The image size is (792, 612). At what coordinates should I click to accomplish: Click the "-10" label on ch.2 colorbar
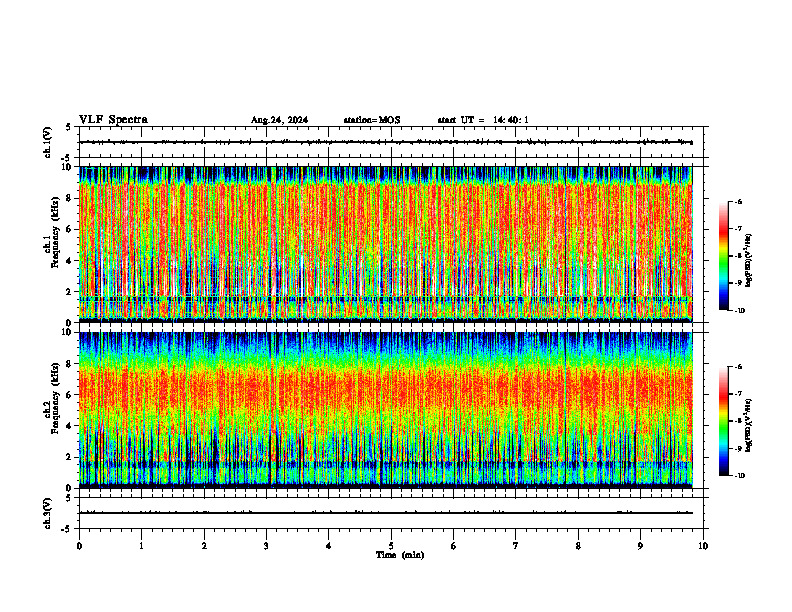point(739,476)
